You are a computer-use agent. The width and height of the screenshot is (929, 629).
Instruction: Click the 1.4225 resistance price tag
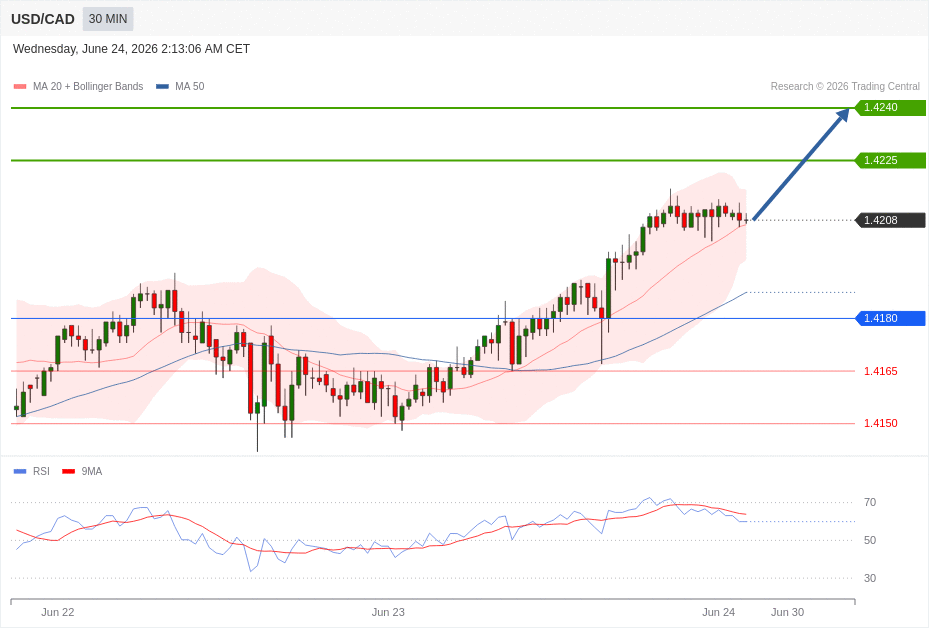[890, 161]
